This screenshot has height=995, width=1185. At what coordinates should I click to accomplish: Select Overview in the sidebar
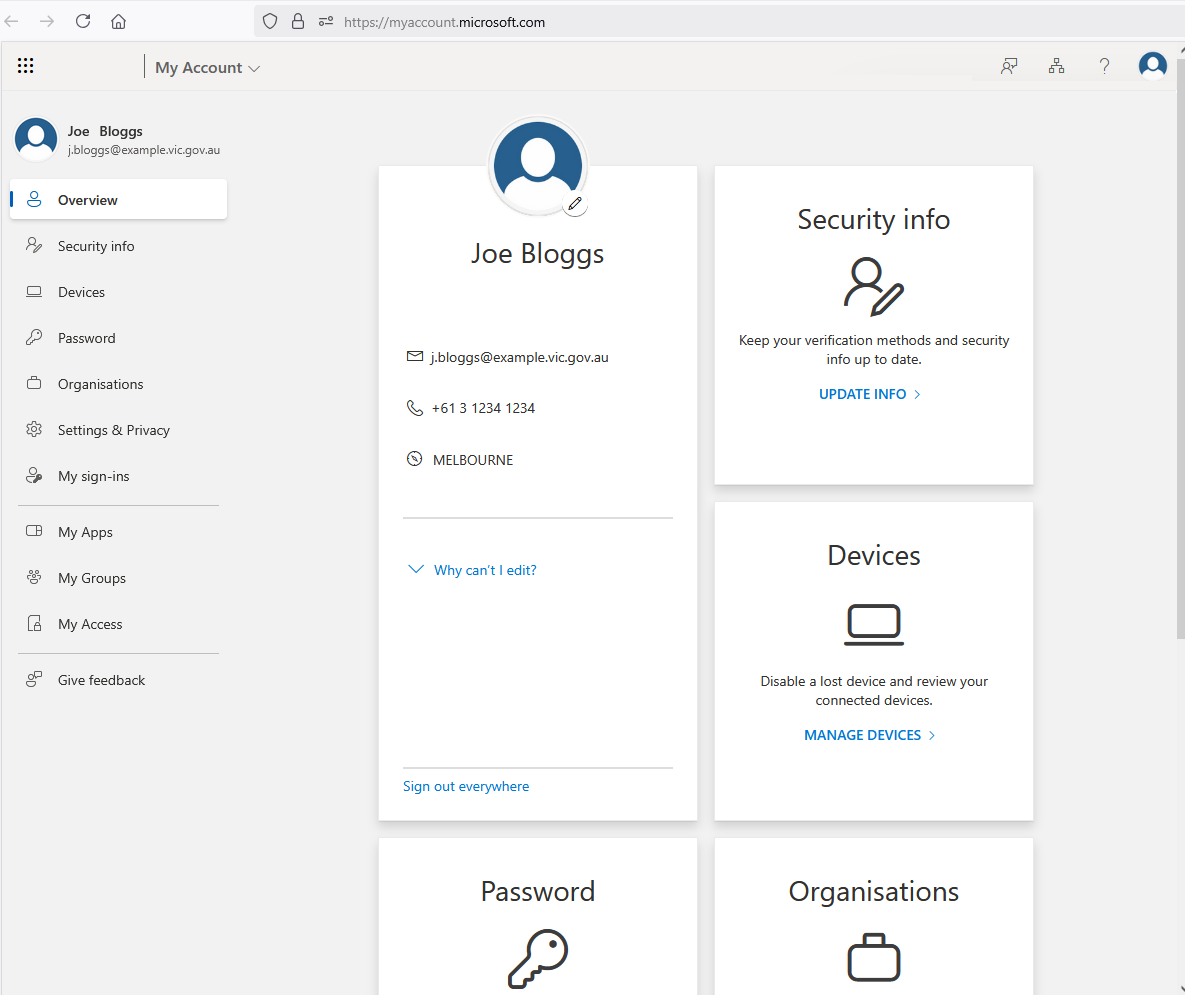click(119, 199)
